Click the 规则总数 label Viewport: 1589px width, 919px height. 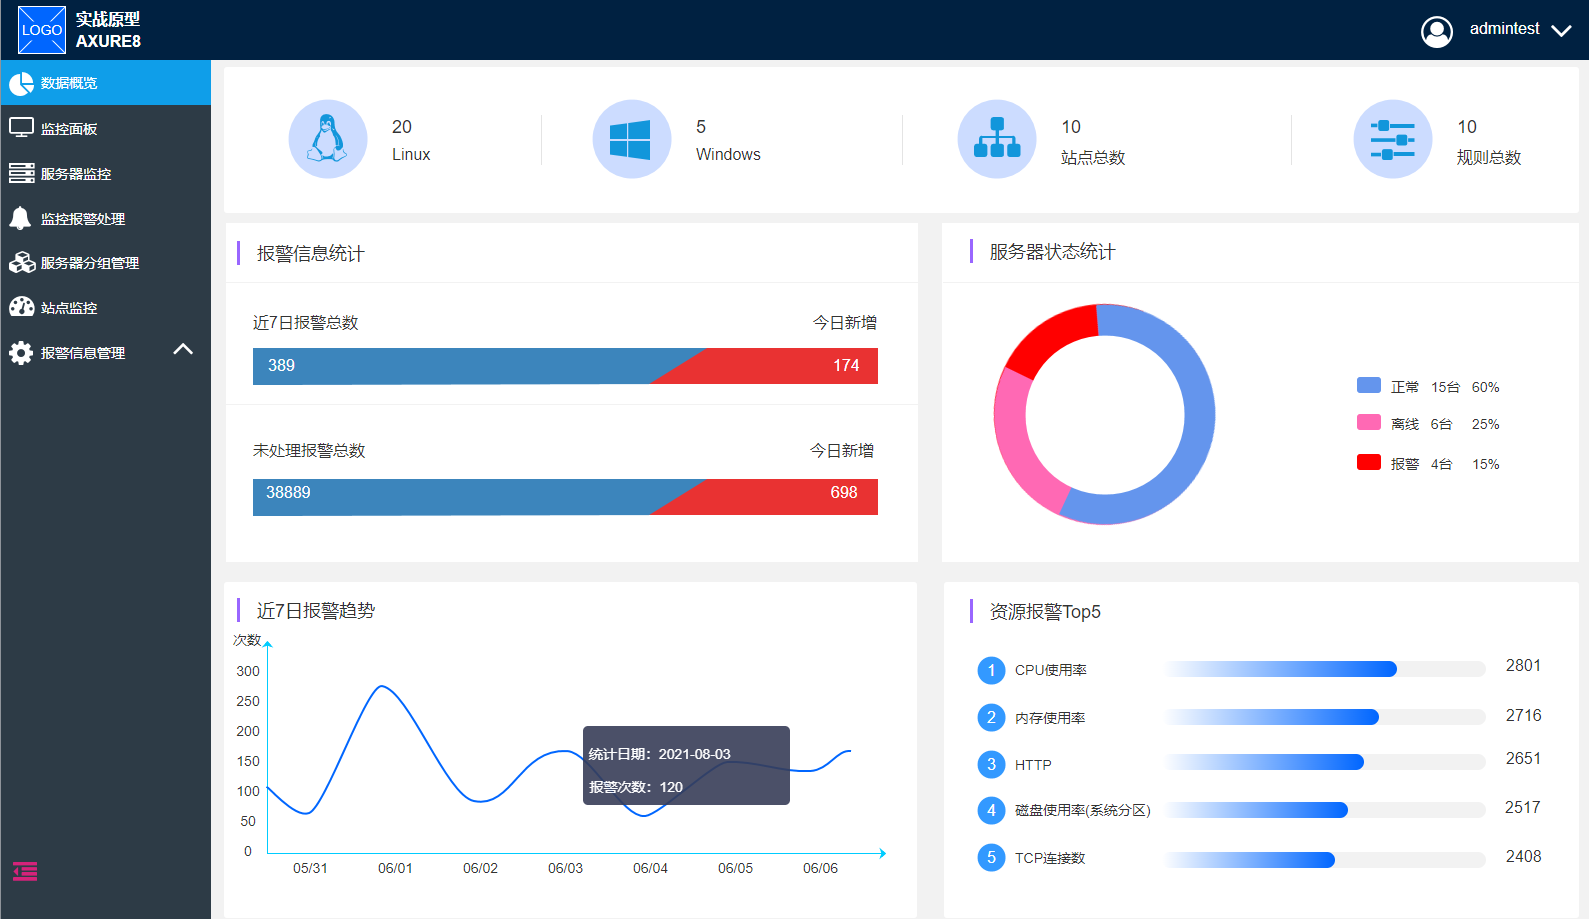pos(1489,157)
